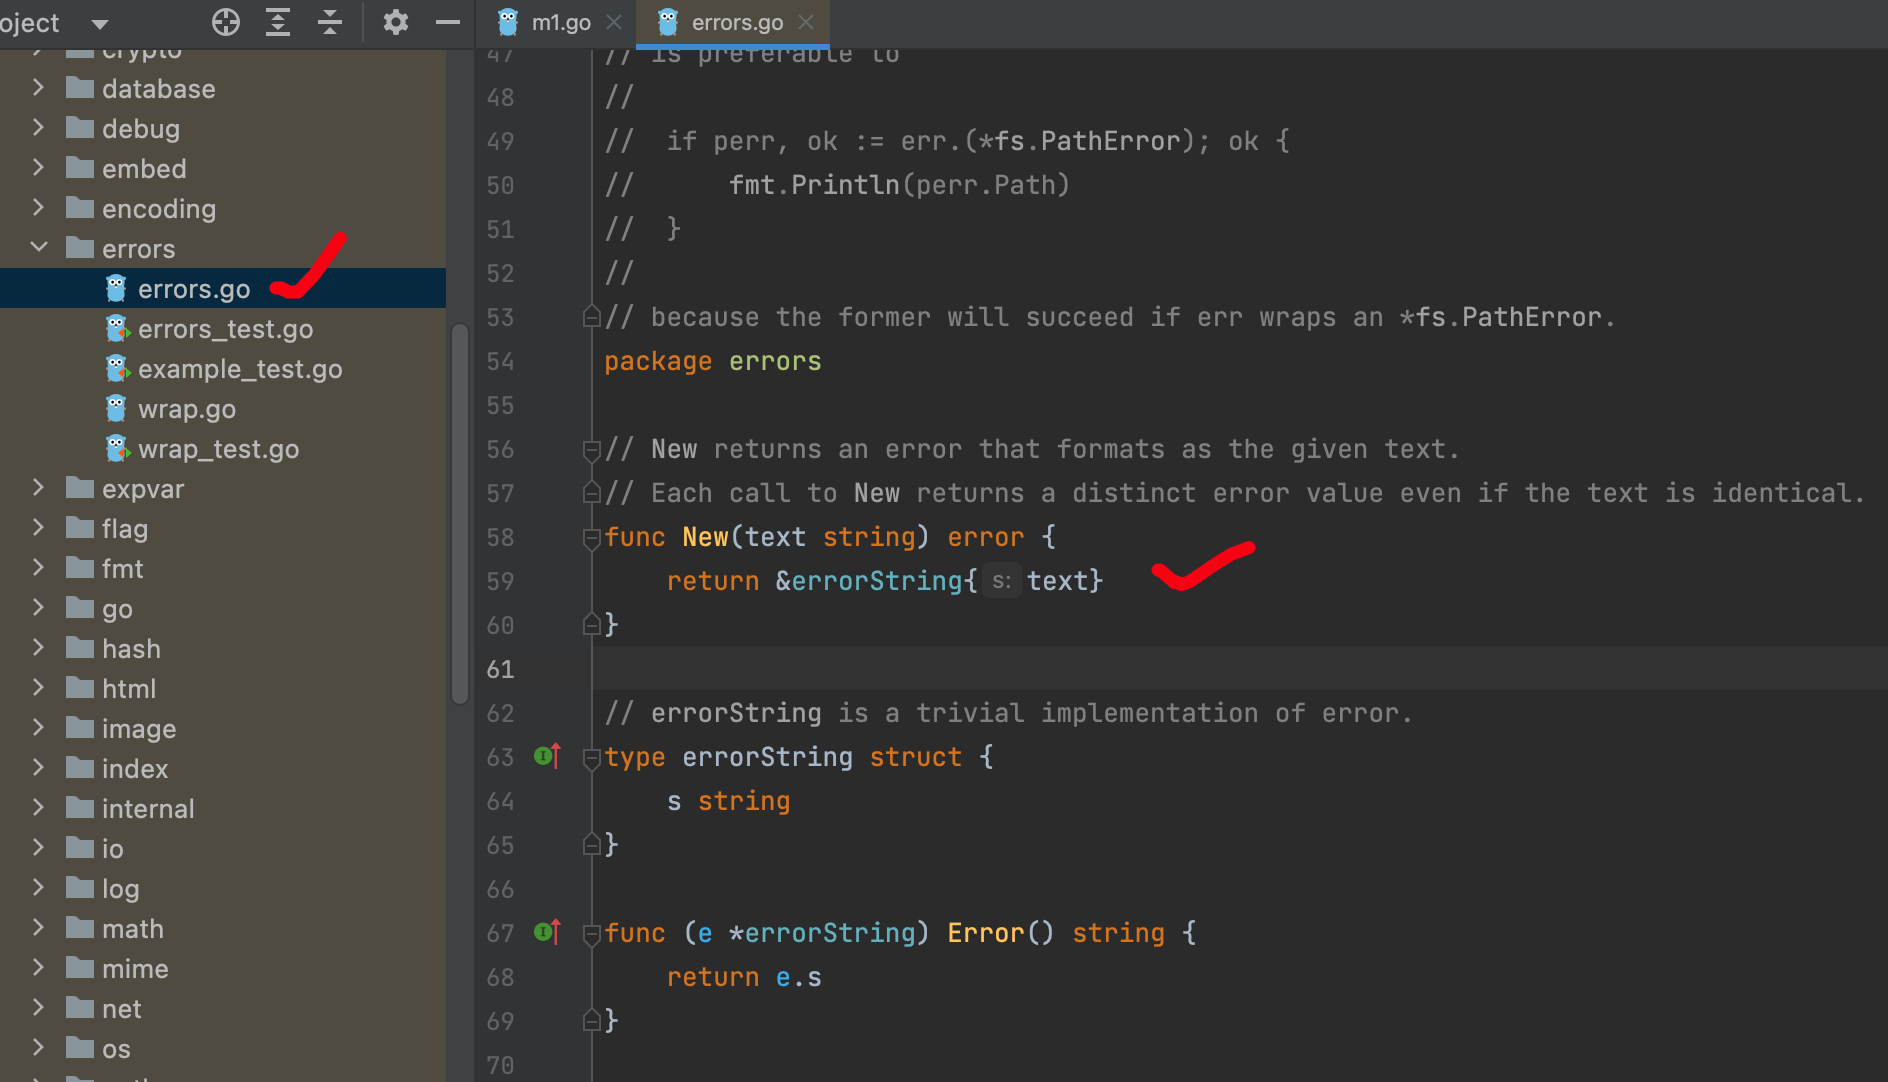
Task: Toggle code fold for func New on line 58
Action: (591, 538)
